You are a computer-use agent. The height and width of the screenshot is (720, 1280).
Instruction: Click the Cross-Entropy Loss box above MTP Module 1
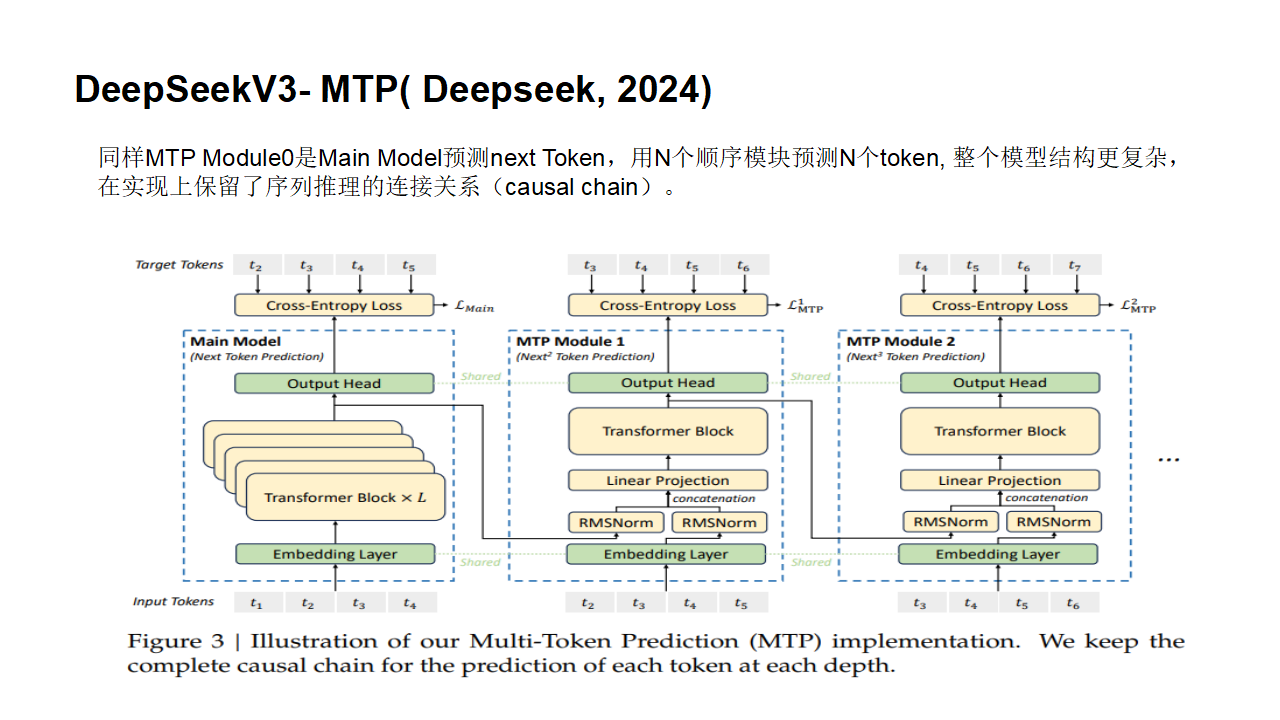tap(668, 306)
